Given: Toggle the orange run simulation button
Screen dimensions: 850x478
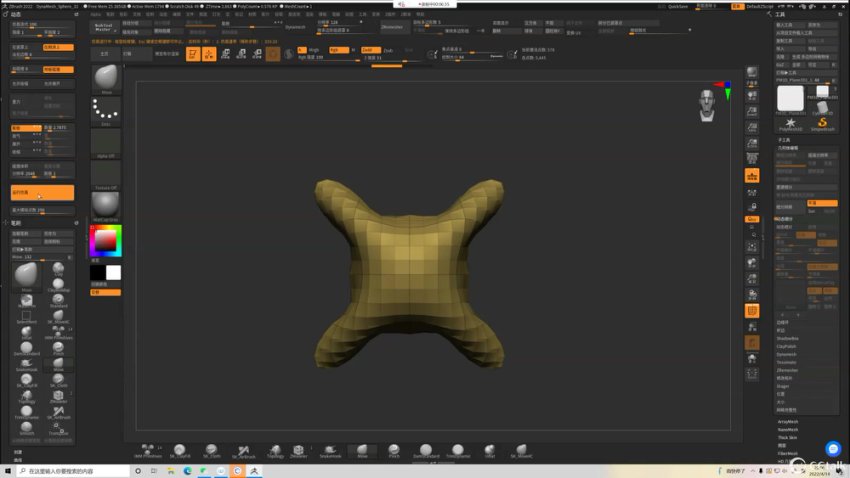Looking at the screenshot, I should (x=42, y=192).
